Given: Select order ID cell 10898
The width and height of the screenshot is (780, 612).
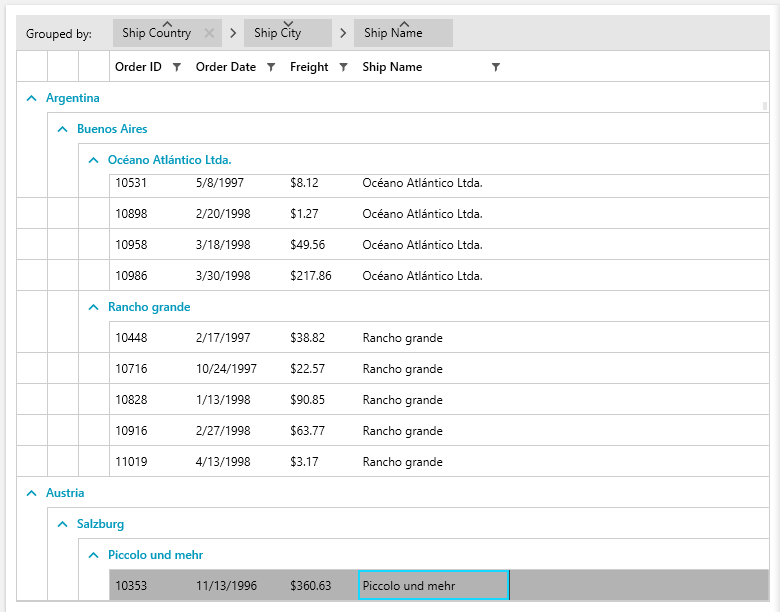Looking at the screenshot, I should pos(131,214).
